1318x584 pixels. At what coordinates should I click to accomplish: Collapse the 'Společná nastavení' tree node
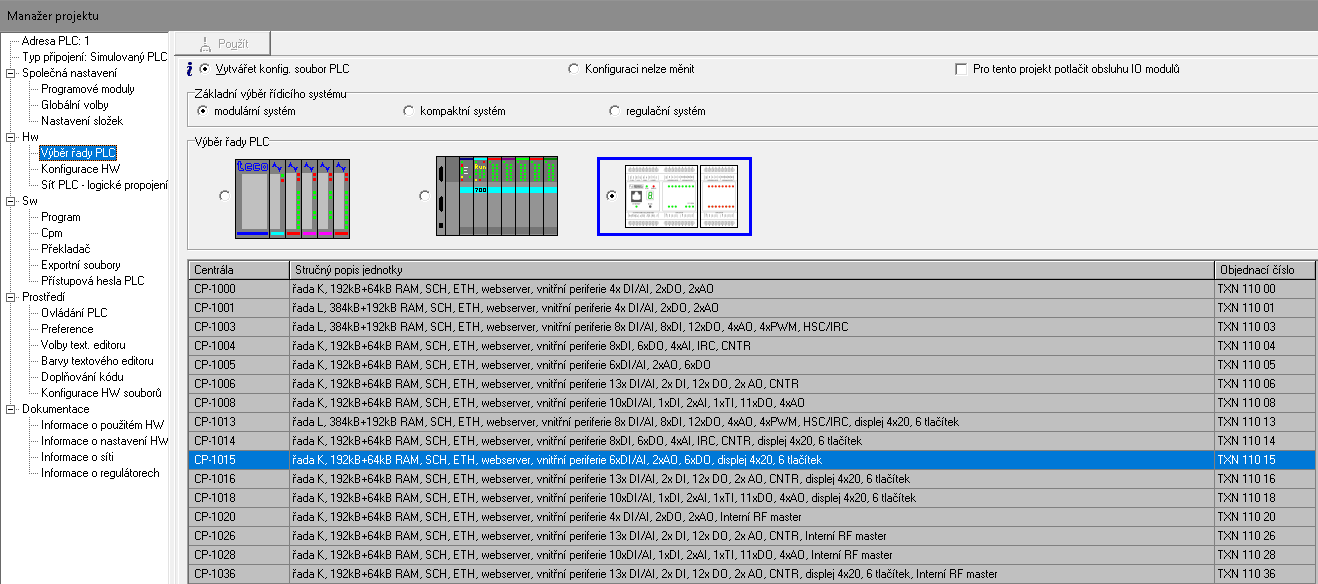click(x=11, y=73)
